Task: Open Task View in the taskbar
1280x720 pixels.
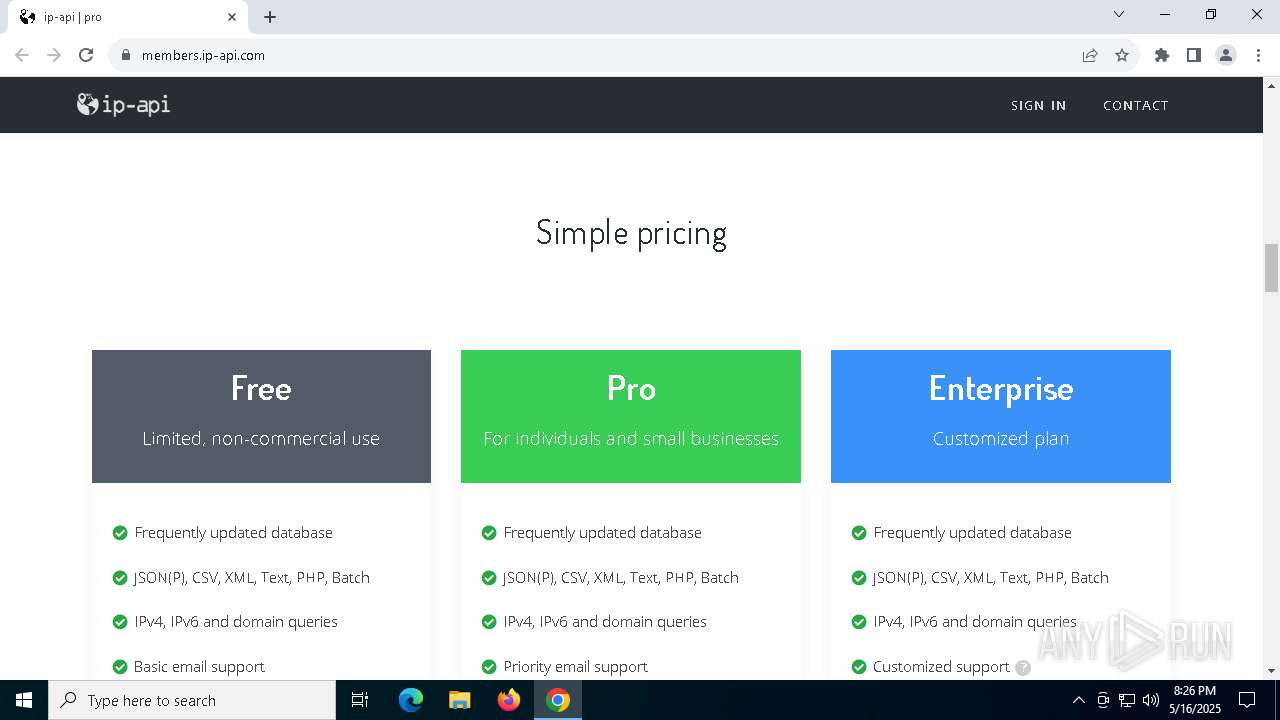Action: coord(360,700)
